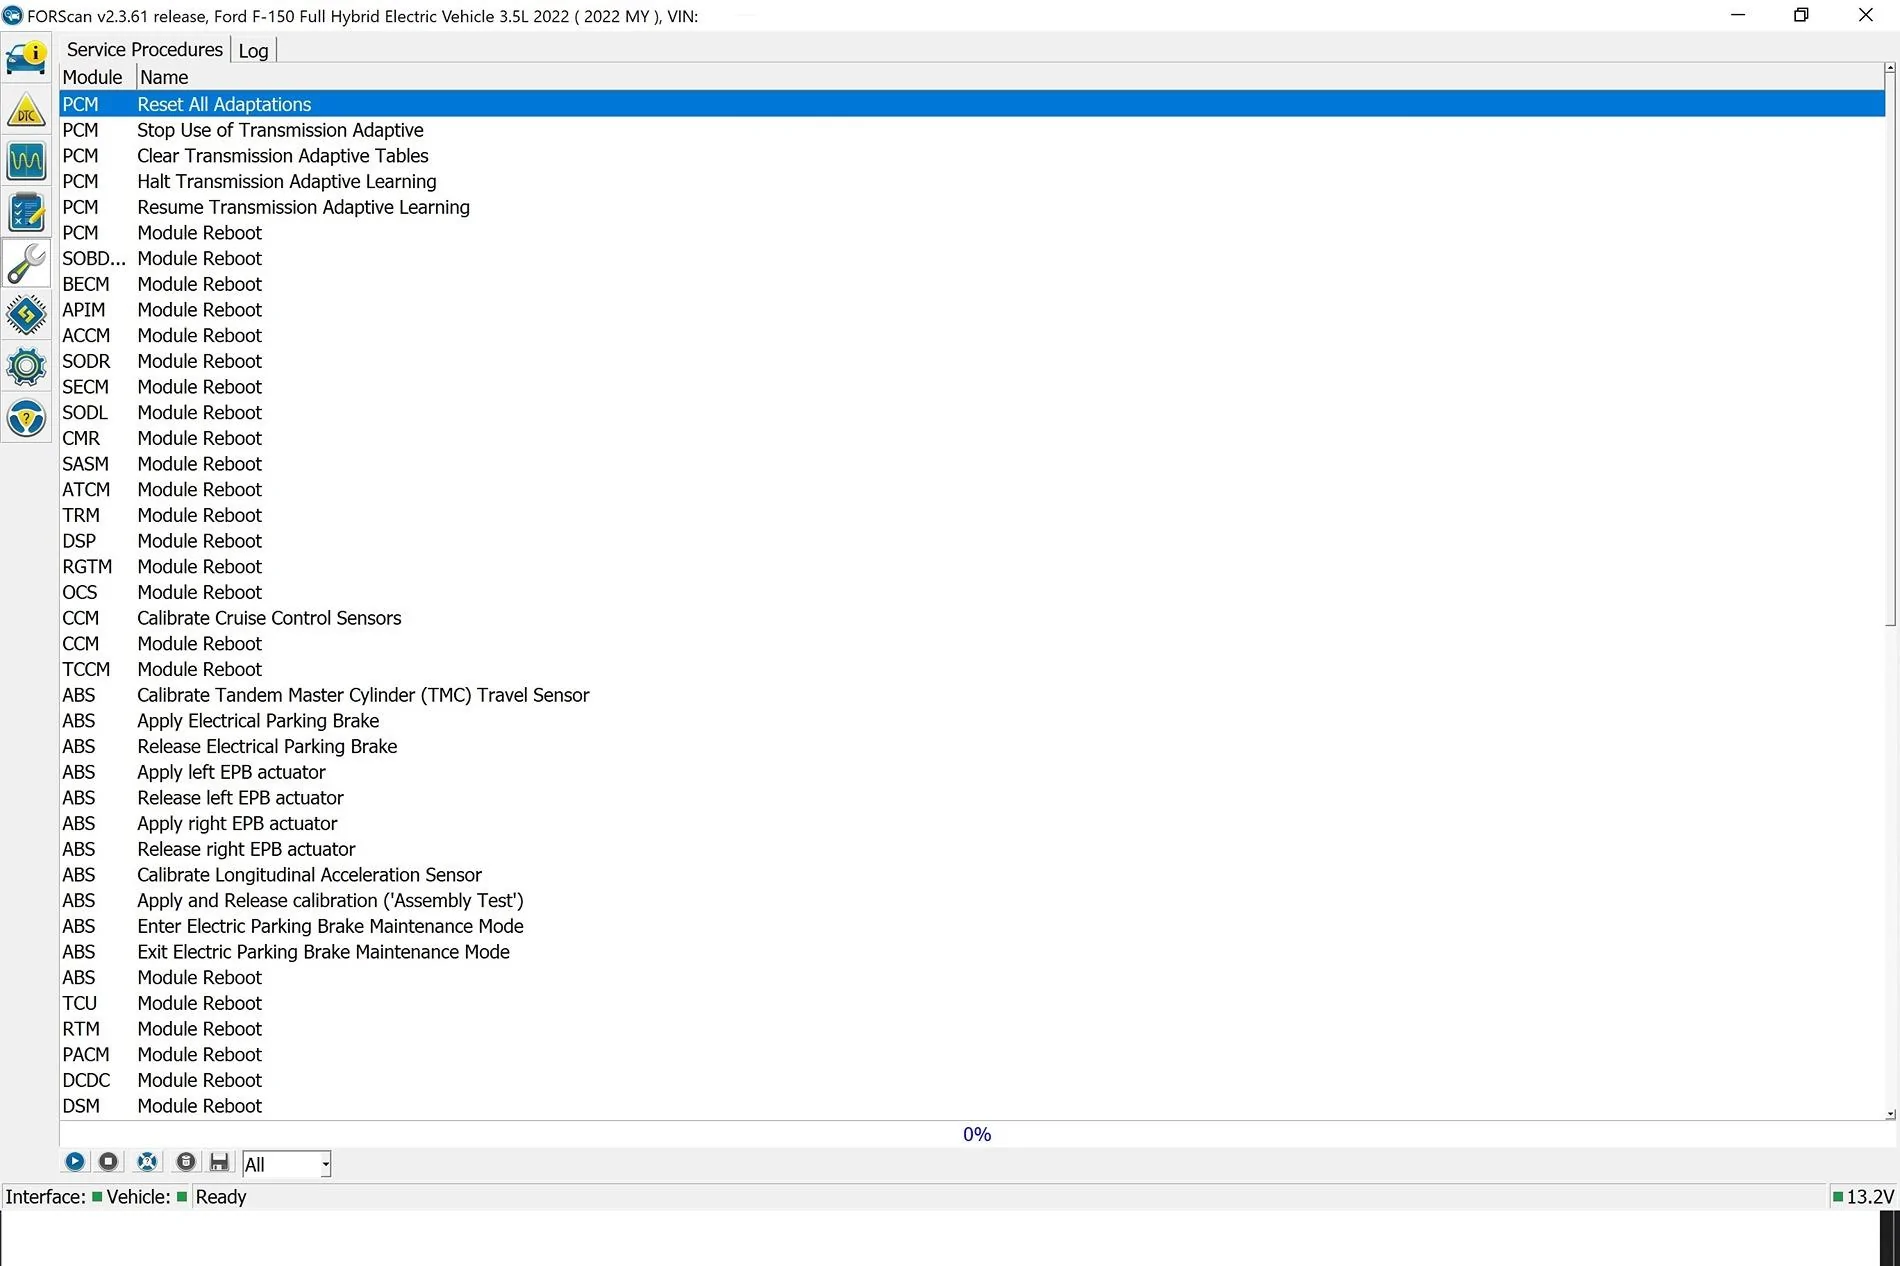Open the Vehicle information section
Image resolution: width=1900 pixels, height=1266 pixels.
point(26,58)
